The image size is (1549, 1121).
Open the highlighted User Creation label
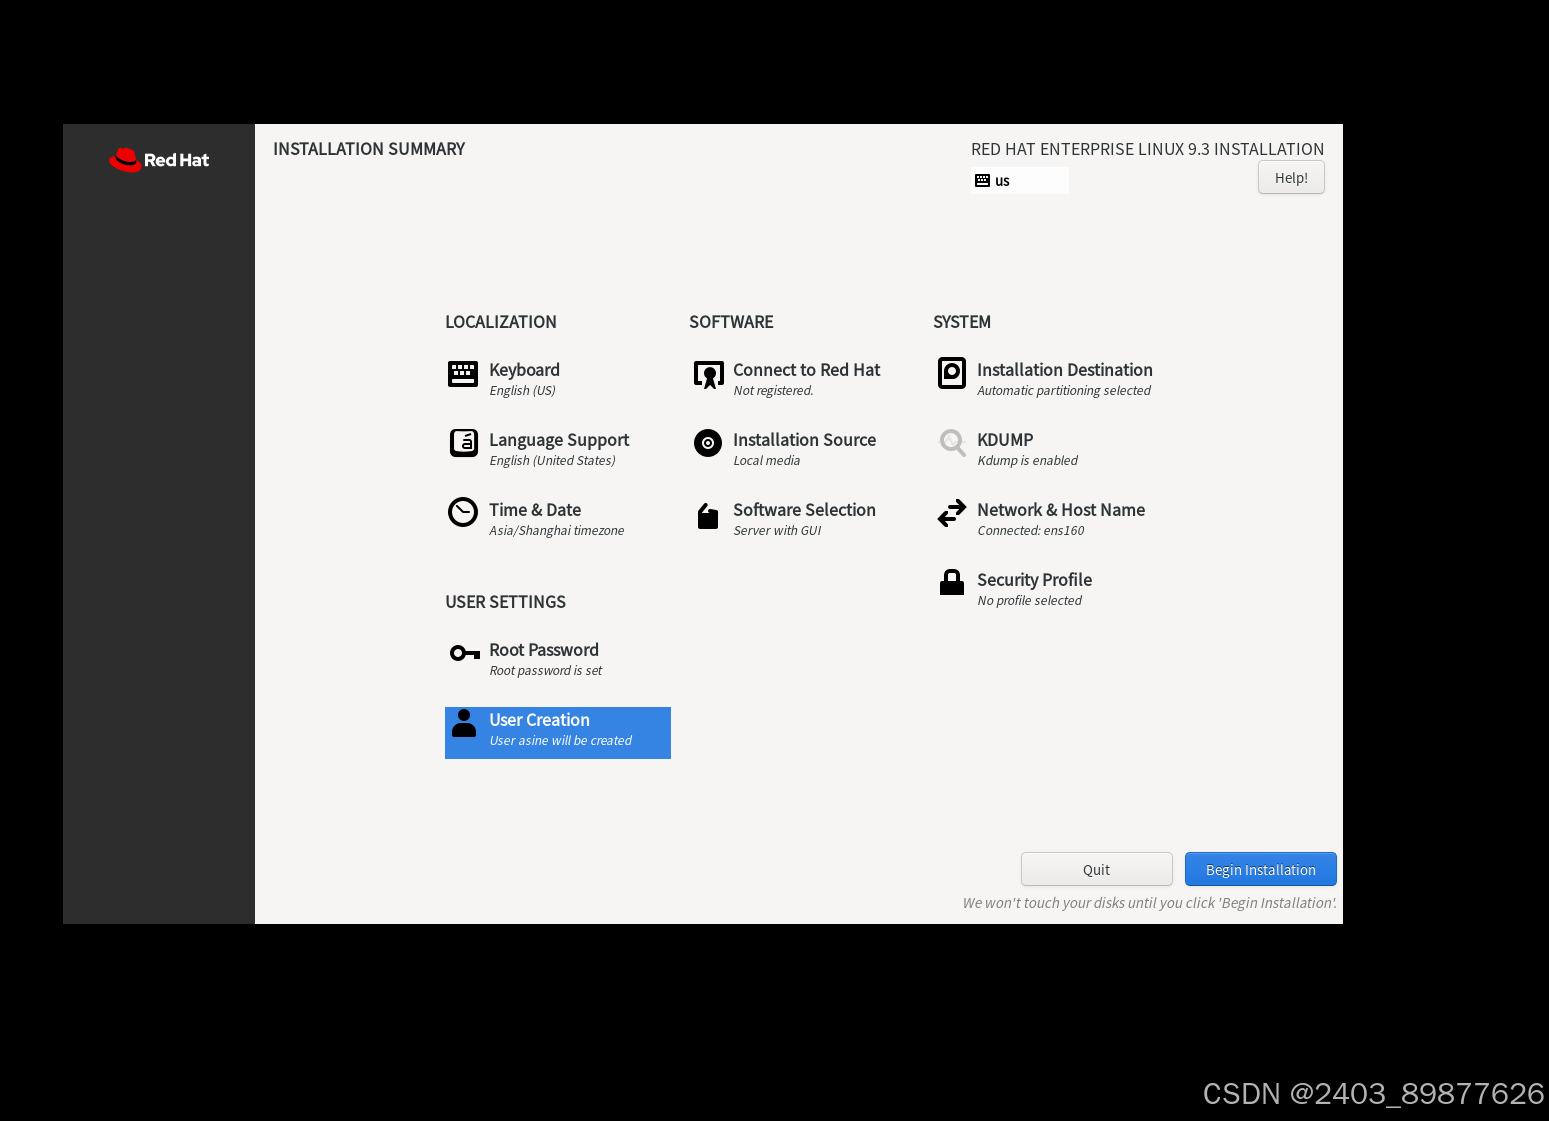pos(539,720)
